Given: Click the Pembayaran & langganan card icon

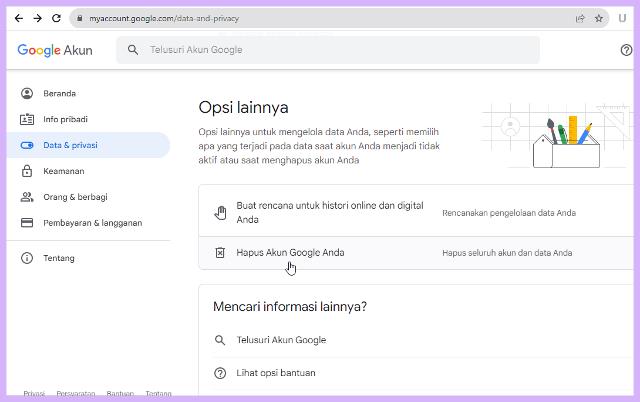Looking at the screenshot, I should tap(27, 223).
